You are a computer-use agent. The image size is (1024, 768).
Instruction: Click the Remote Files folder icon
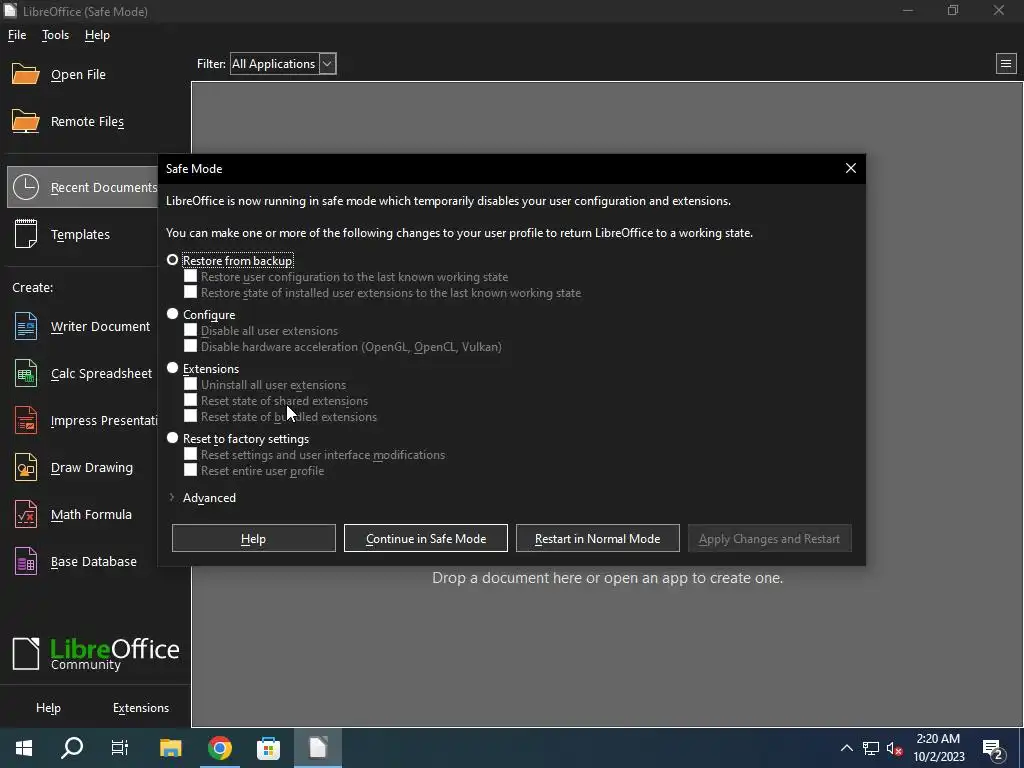[x=25, y=121]
